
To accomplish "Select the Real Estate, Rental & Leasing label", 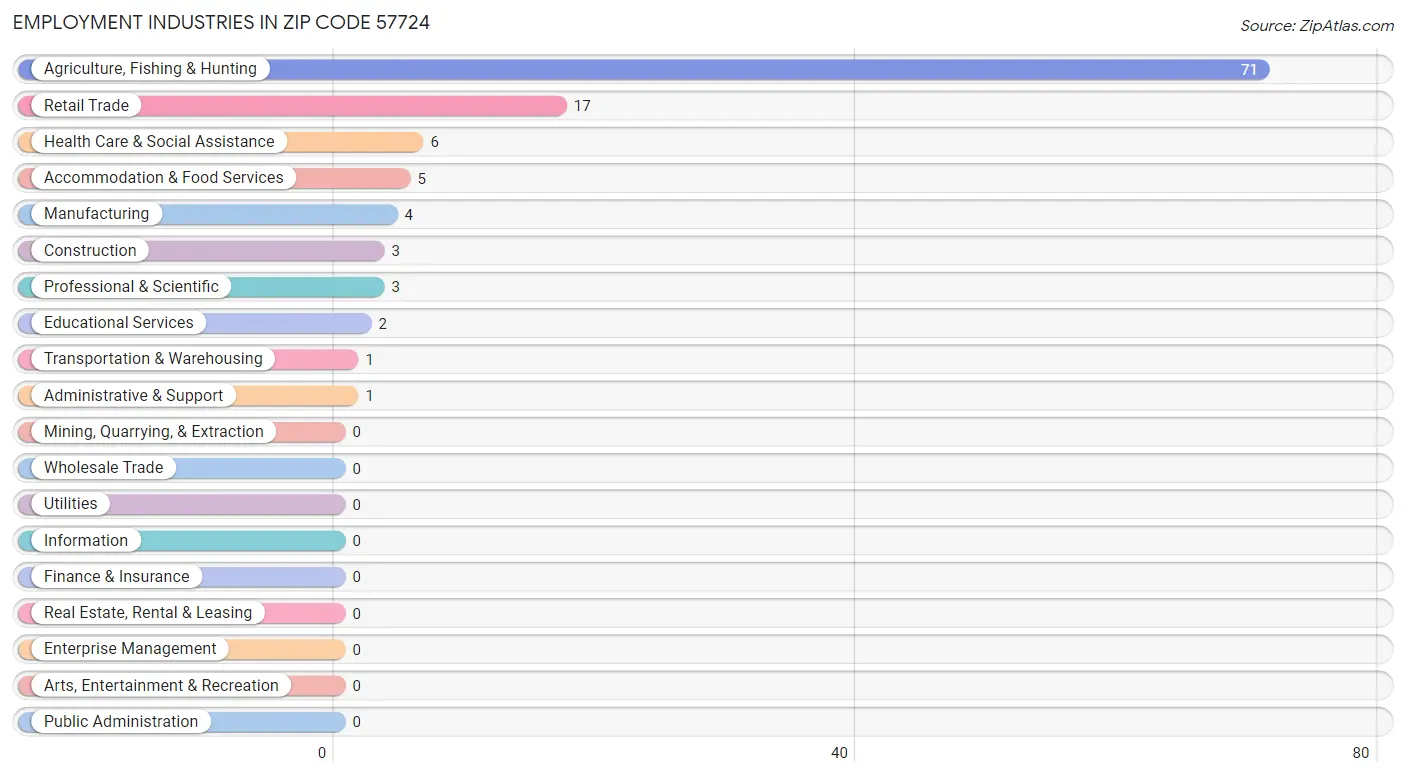I will pos(148,613).
